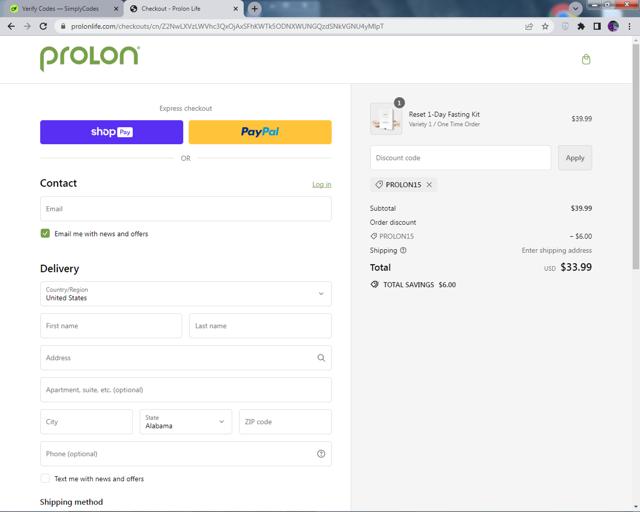Focus the Discount code field
This screenshot has width=640, height=512.
point(461,158)
